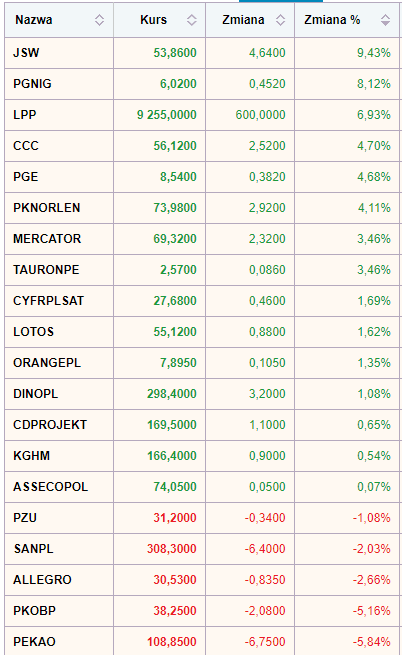The height and width of the screenshot is (655, 402).
Task: Sort by Nazwa column arrows icon
Action: 99,20
